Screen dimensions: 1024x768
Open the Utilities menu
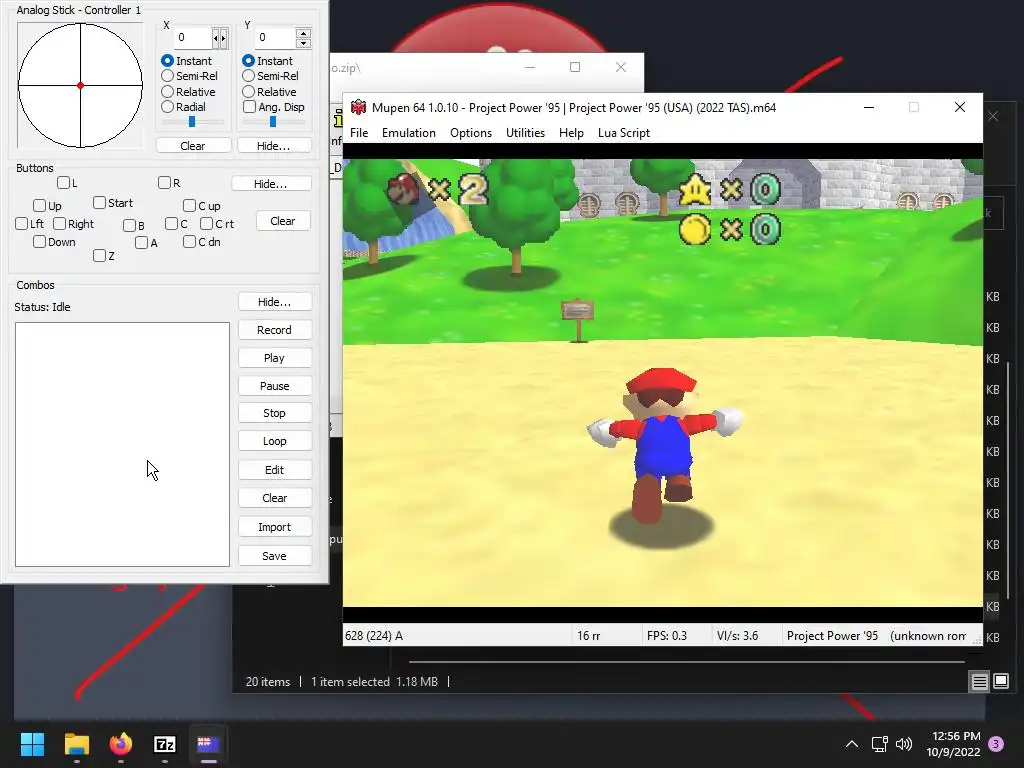click(525, 133)
